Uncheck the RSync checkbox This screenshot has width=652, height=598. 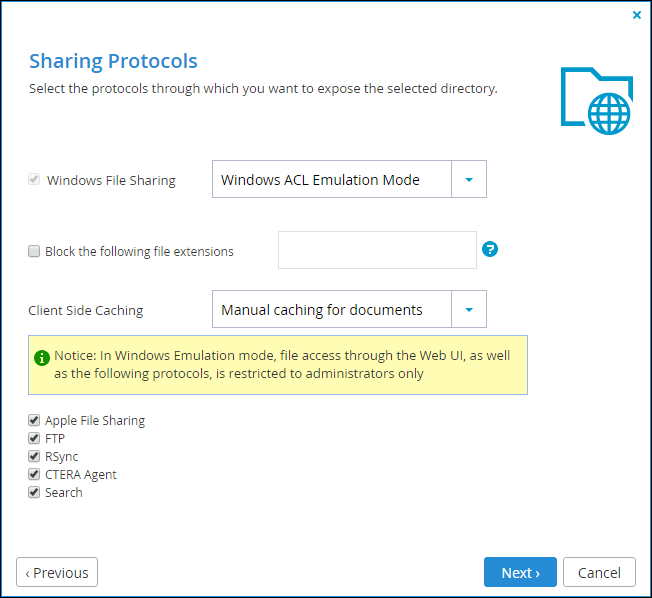point(34,456)
